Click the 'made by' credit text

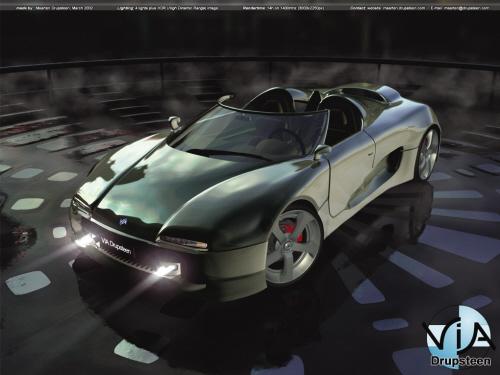[x=54, y=7]
